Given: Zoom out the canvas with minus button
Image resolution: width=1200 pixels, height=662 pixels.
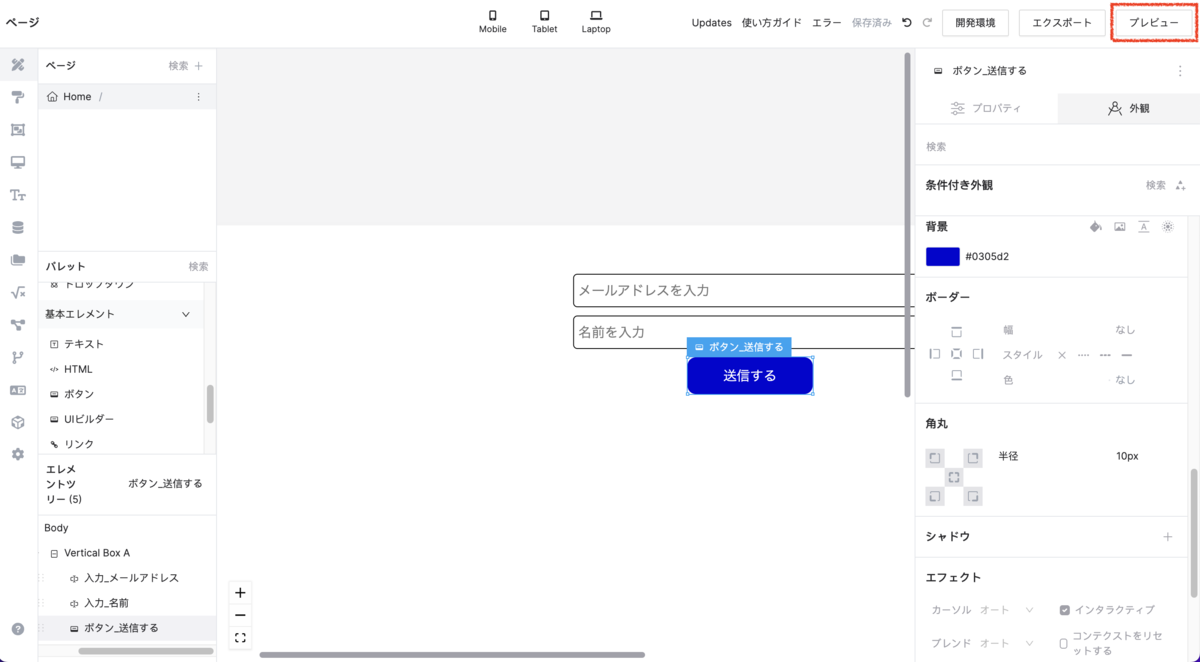Looking at the screenshot, I should tap(240, 615).
